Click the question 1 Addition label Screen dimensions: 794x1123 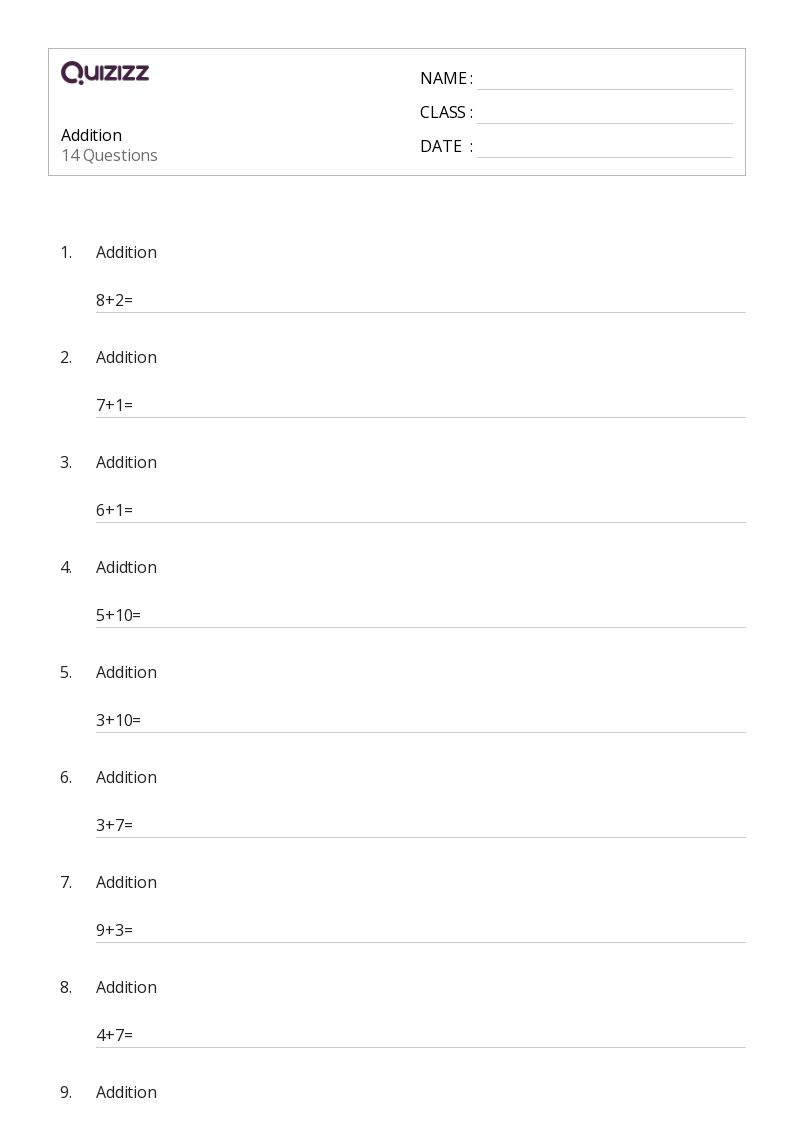(126, 252)
